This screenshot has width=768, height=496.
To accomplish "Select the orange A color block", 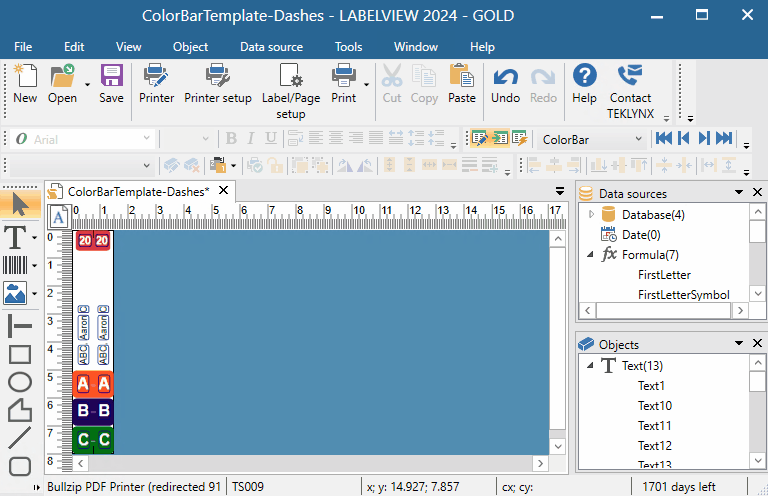I will pyautogui.click(x=93, y=384).
